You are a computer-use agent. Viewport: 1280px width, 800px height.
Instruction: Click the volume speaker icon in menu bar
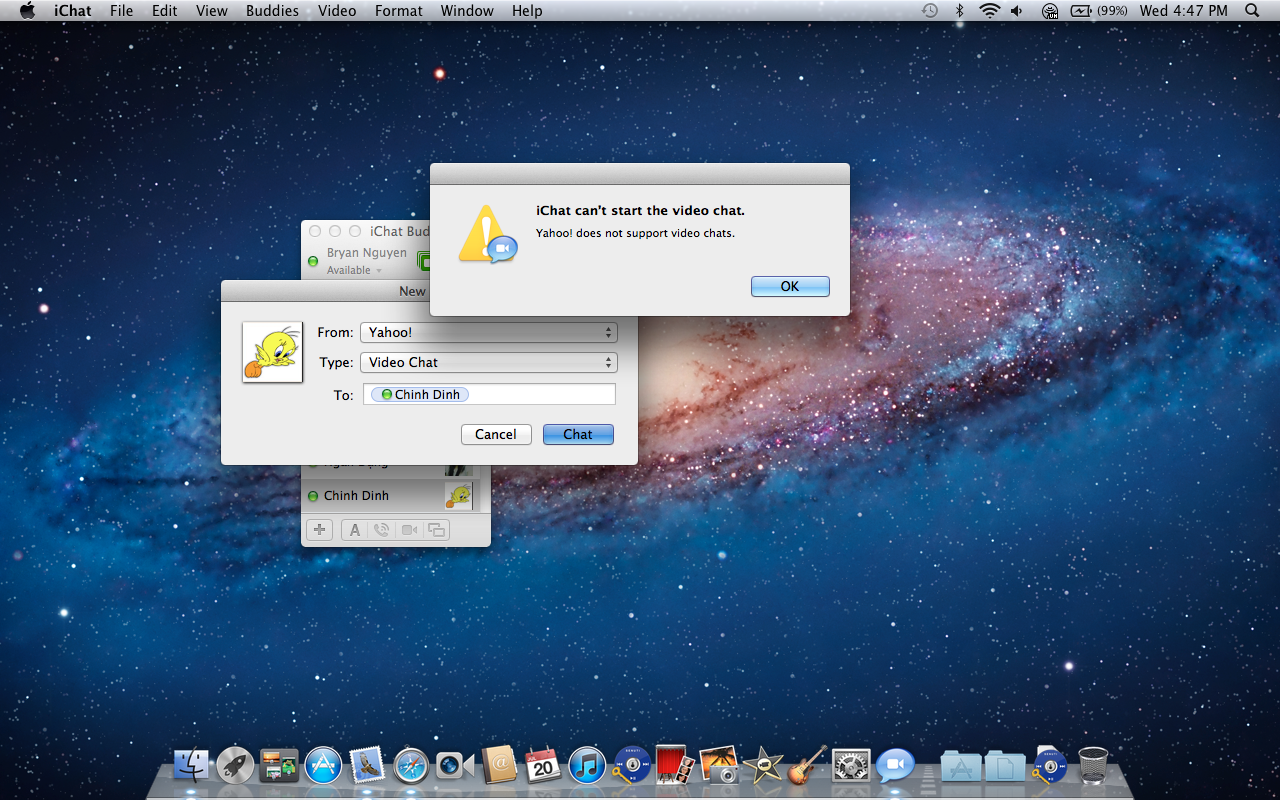[1017, 11]
